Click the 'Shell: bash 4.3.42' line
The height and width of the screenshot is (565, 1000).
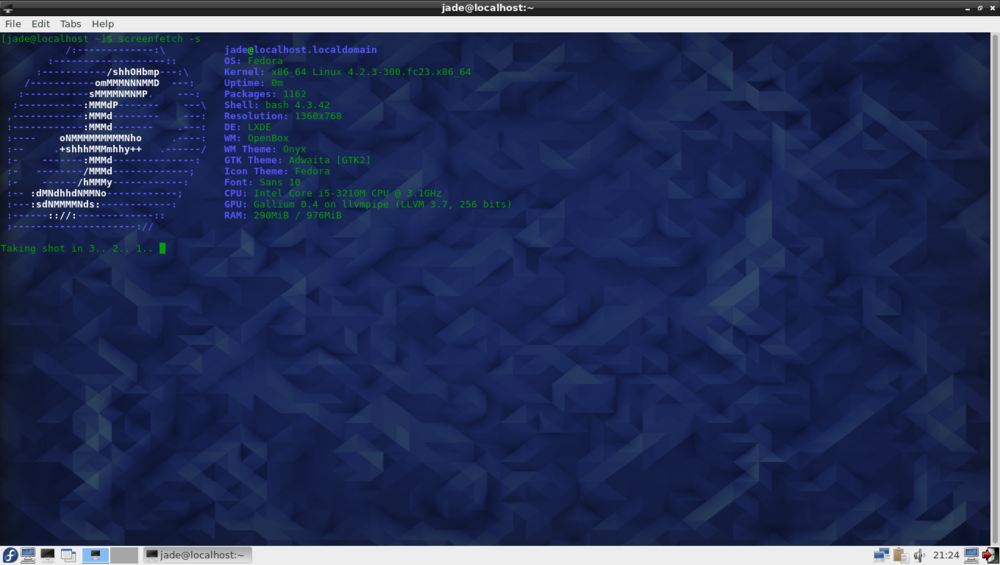coord(277,105)
